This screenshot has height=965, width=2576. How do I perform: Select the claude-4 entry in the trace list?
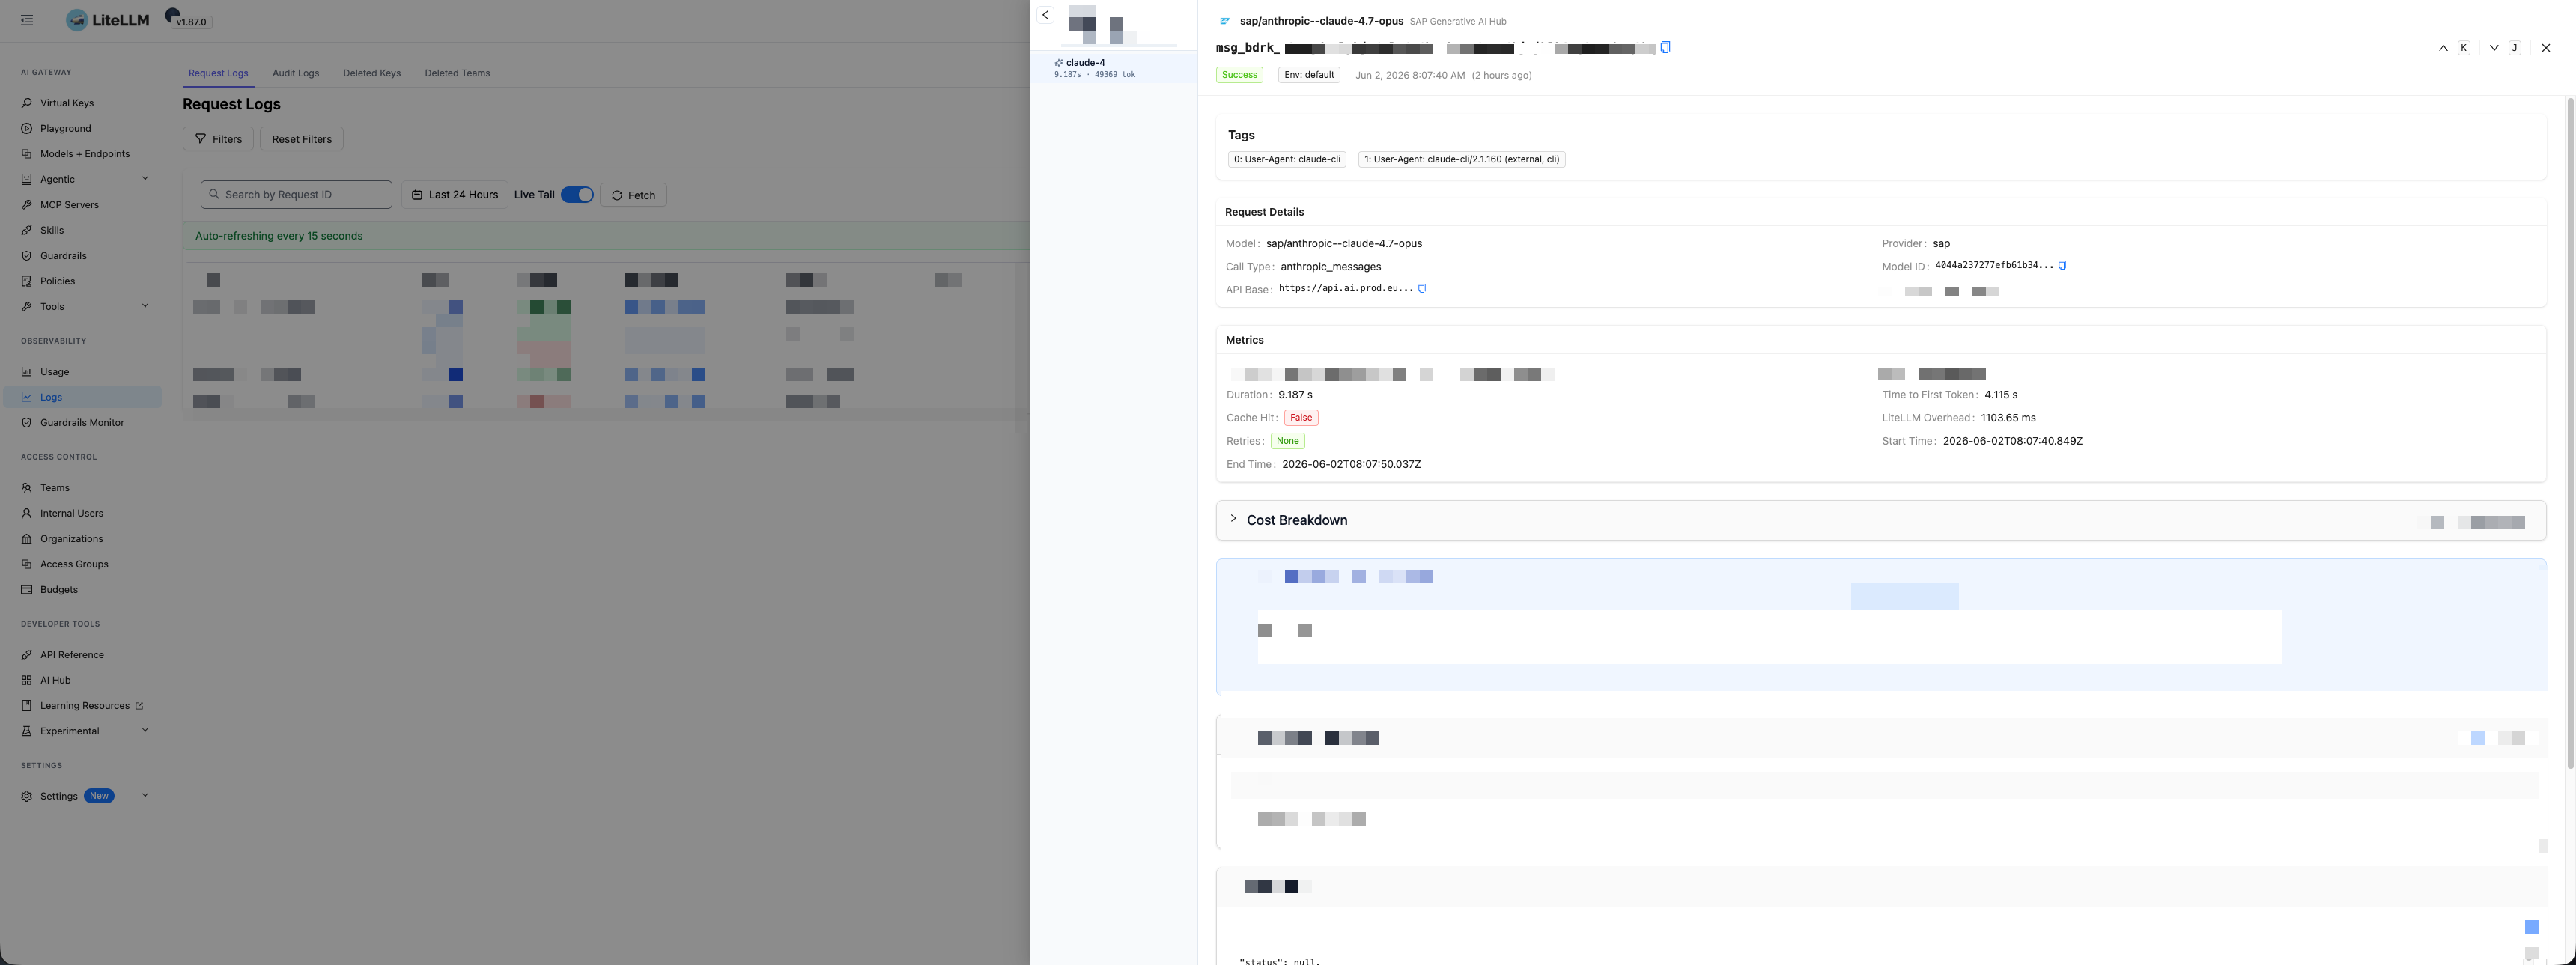(1114, 68)
